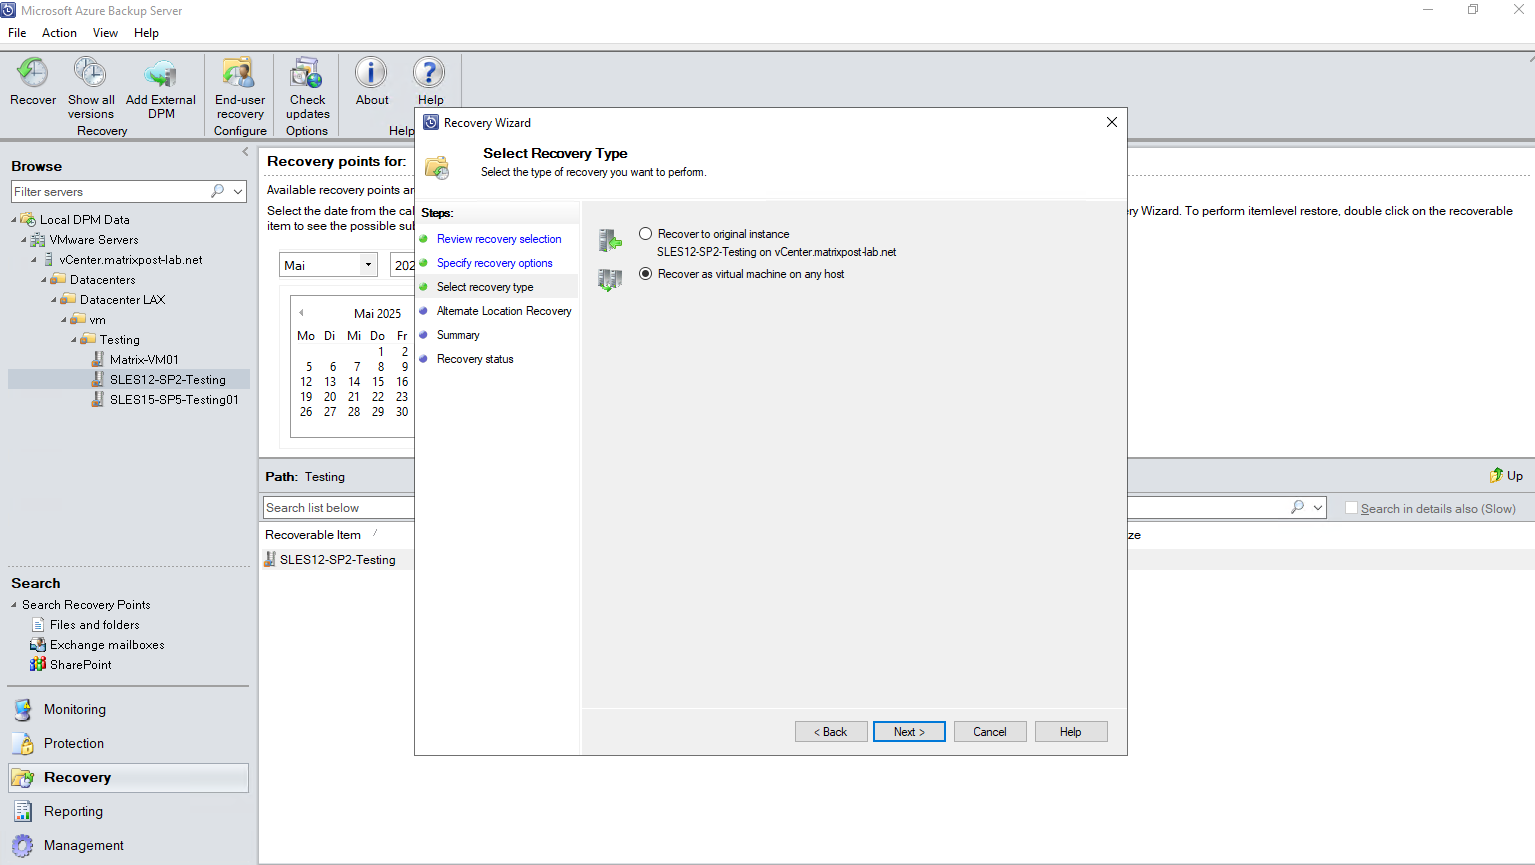Click the Help toolbar icon
The height and width of the screenshot is (865, 1535).
[429, 73]
